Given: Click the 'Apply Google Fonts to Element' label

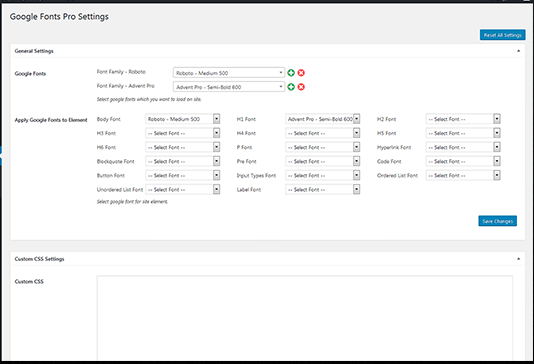Looking at the screenshot, I should 51,120.
